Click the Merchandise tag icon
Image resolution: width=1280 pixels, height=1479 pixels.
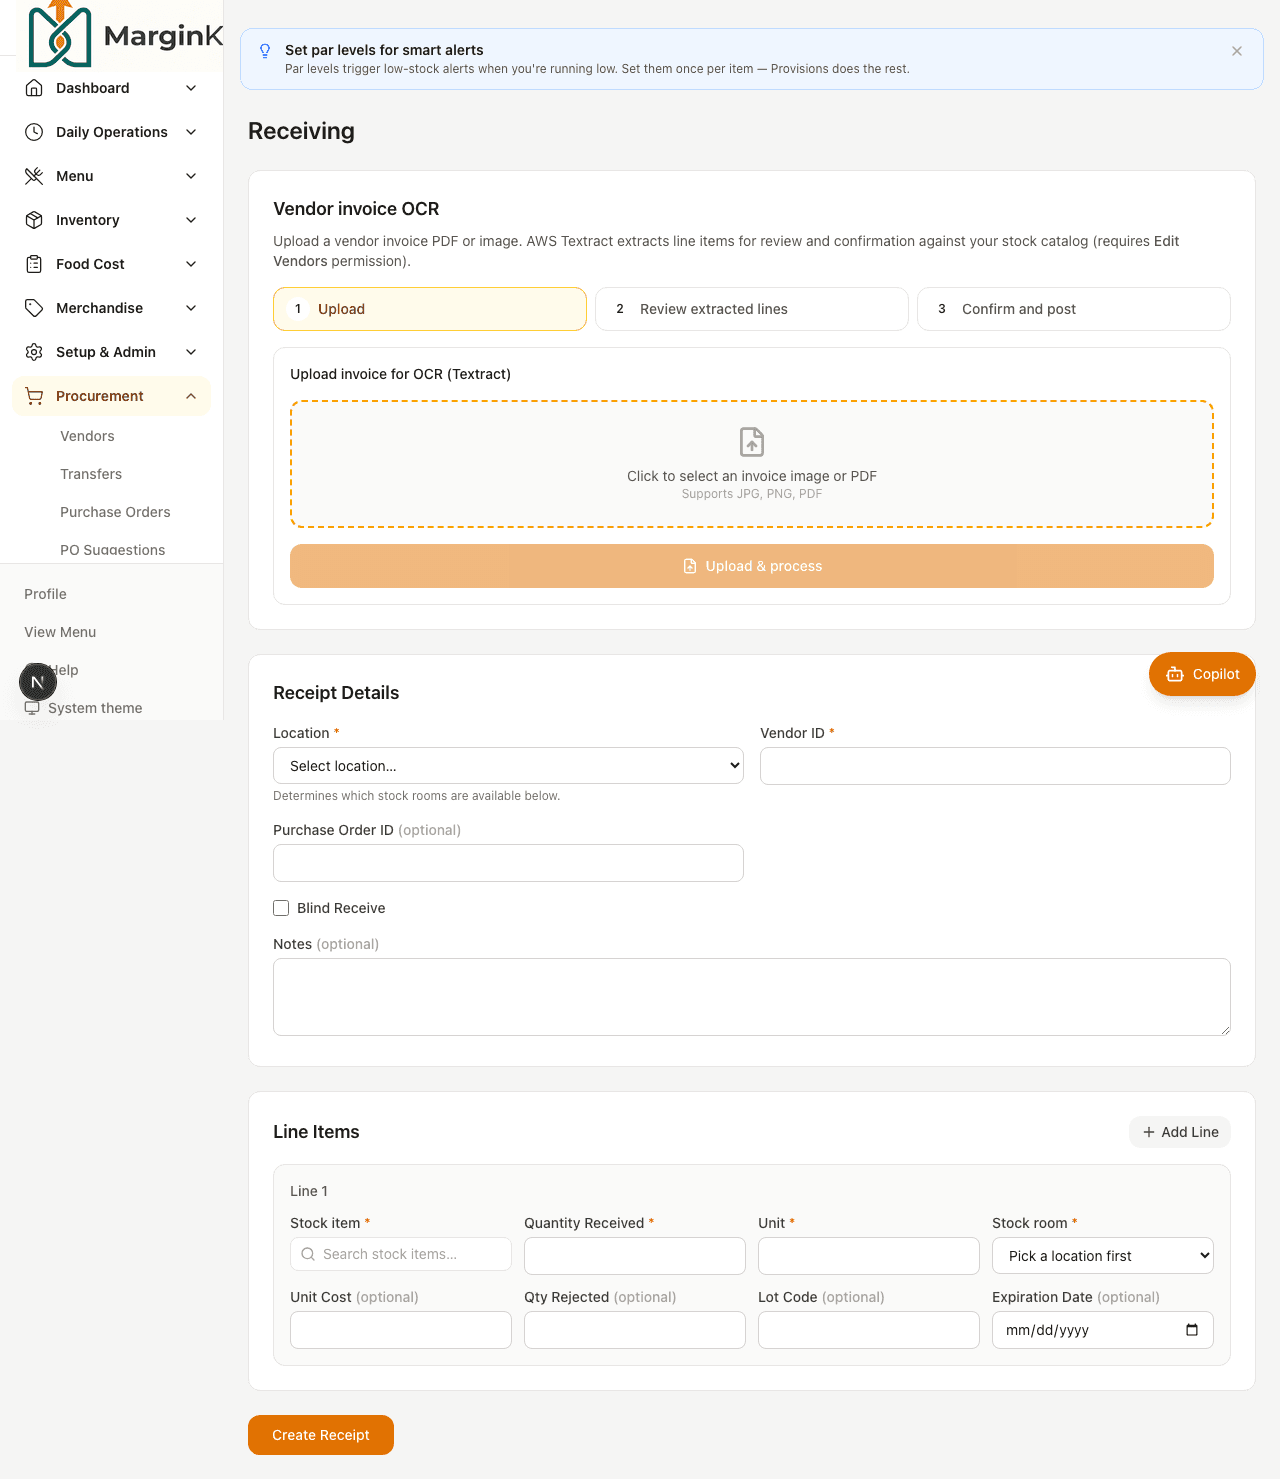[x=34, y=308]
